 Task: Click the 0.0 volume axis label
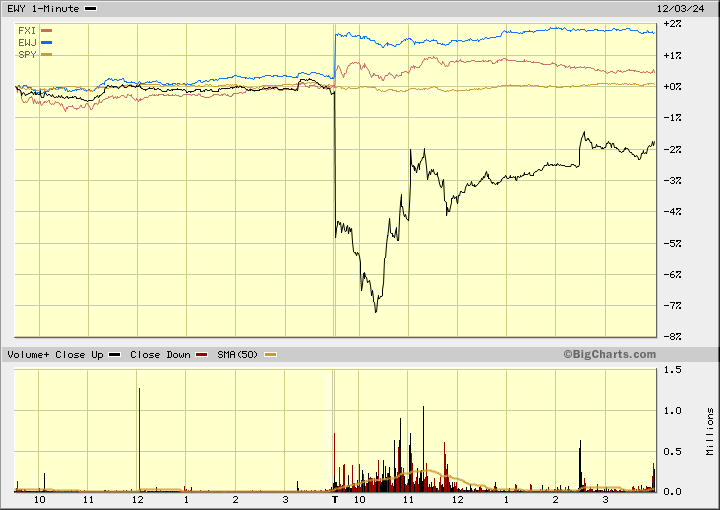click(x=673, y=492)
